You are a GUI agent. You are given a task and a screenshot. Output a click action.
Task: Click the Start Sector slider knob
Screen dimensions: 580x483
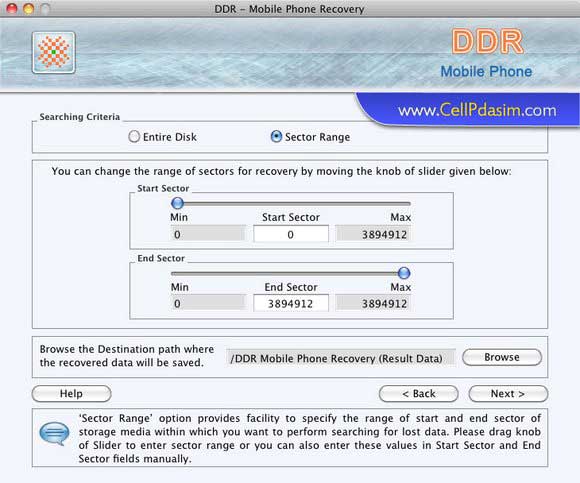(178, 203)
